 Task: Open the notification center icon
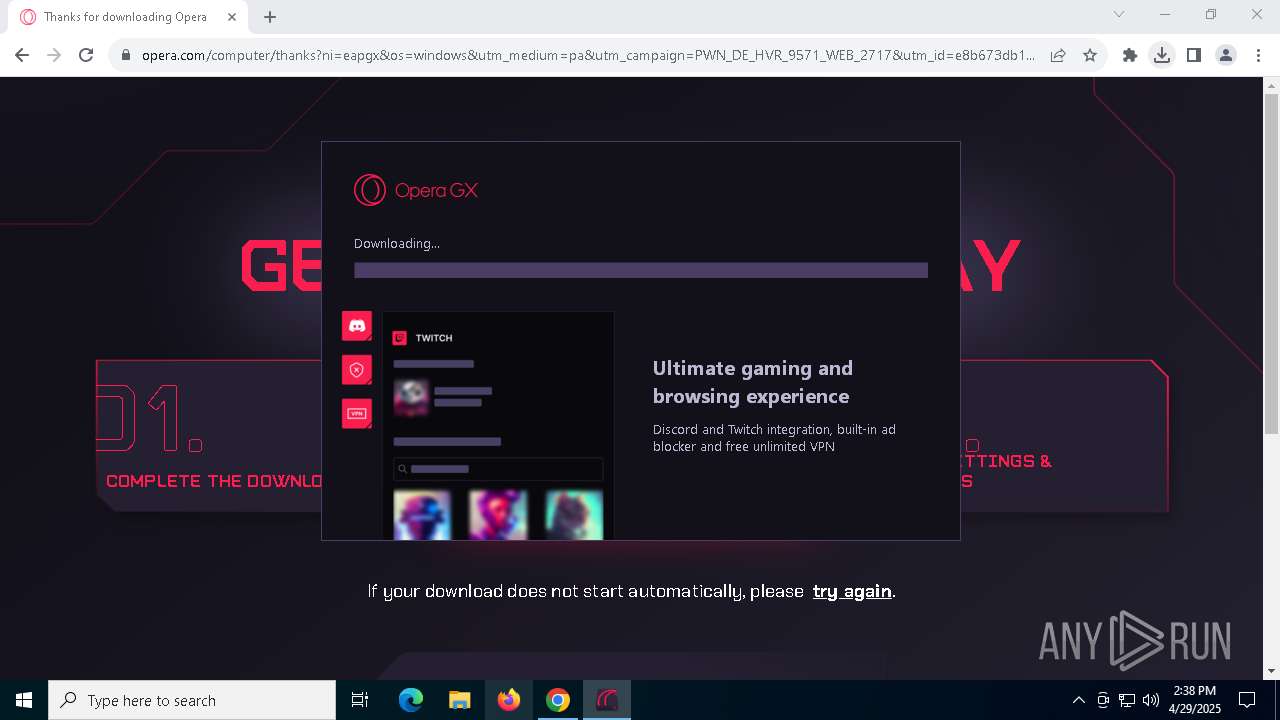coord(1247,700)
